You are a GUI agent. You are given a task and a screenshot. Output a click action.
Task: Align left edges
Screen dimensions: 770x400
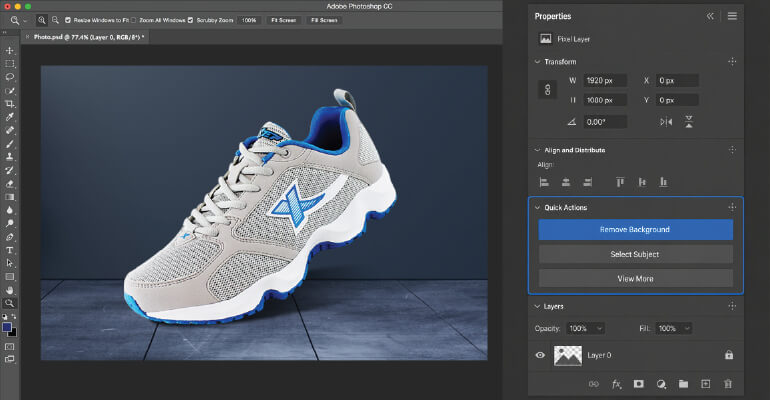coord(544,182)
